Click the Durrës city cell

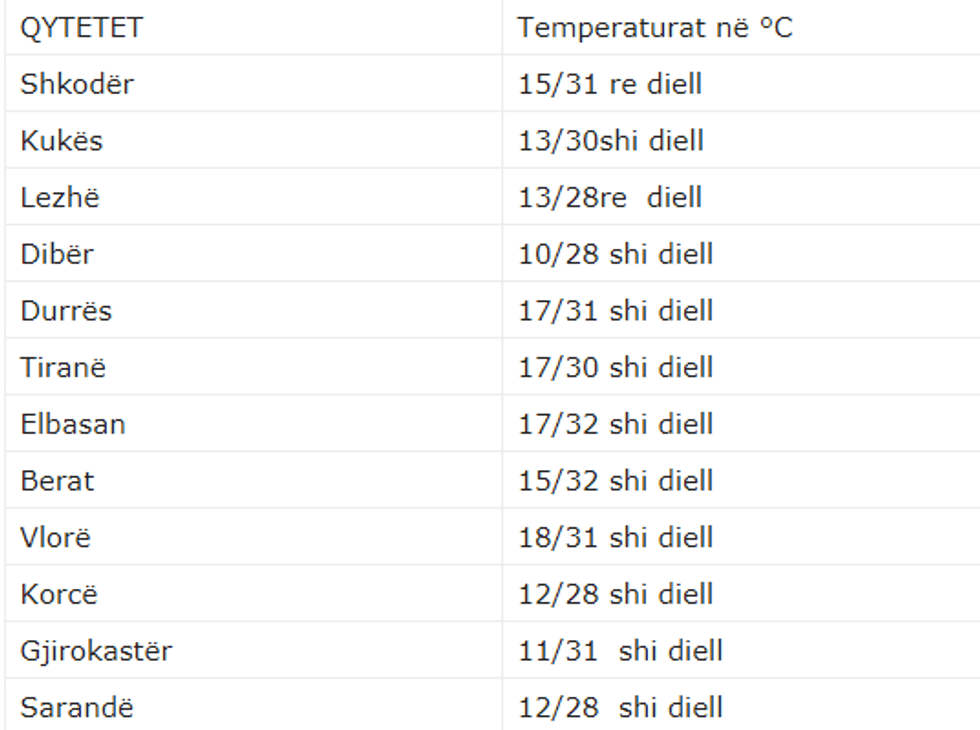coord(66,311)
